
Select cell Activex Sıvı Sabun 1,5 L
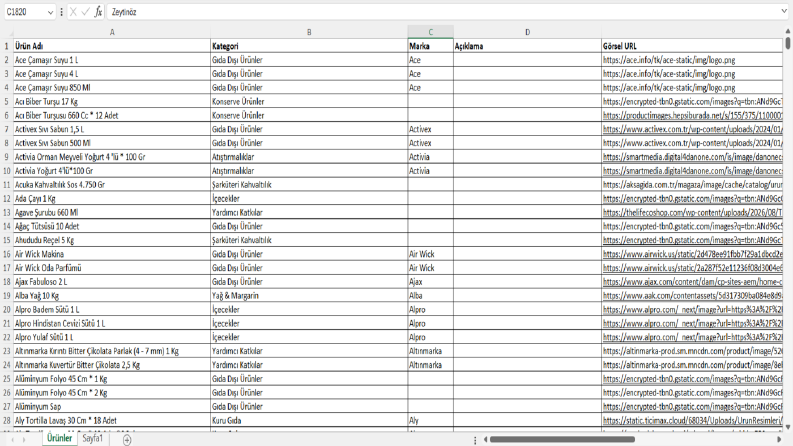pos(112,129)
